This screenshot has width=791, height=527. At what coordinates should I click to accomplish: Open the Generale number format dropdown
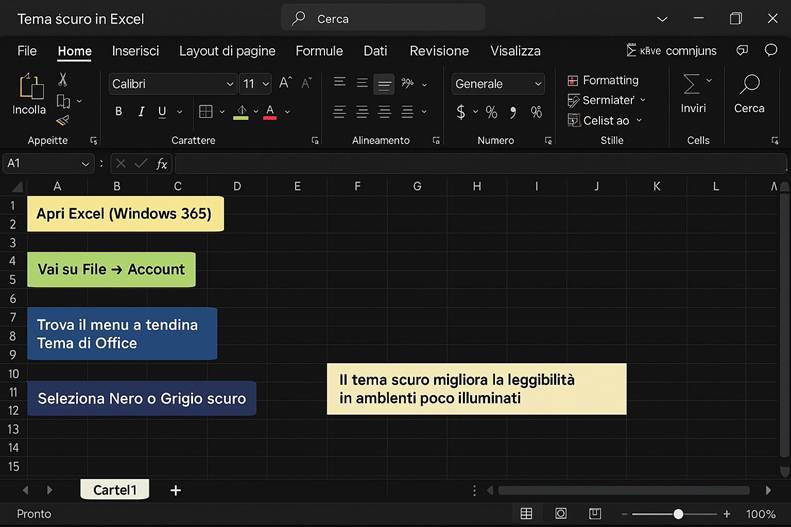[538, 84]
